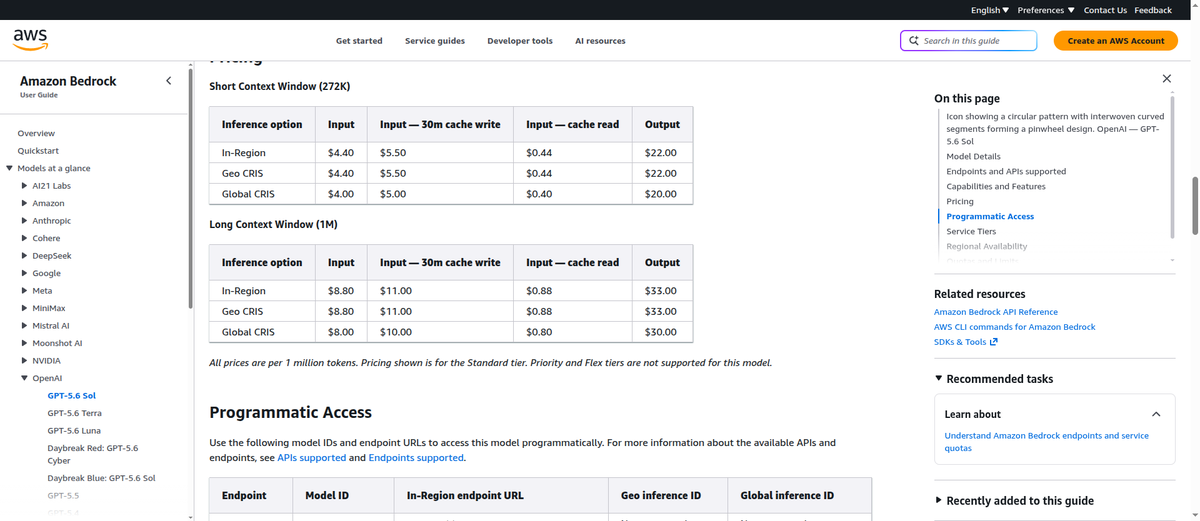The height and width of the screenshot is (521, 1200).
Task: Click the Feedback link
Action: 1153,10
